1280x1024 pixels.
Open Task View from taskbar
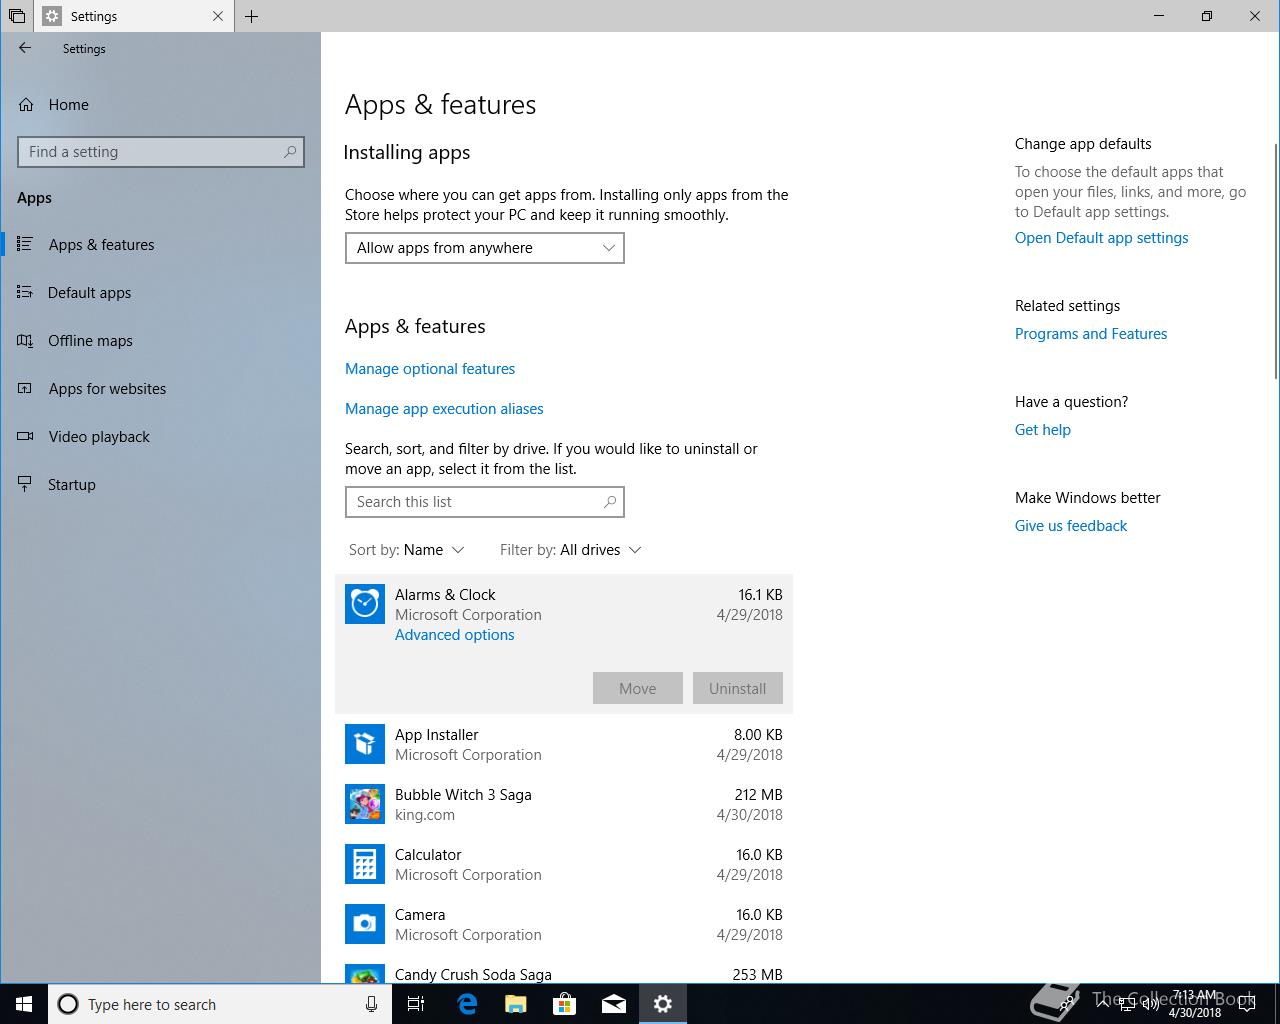point(416,1004)
